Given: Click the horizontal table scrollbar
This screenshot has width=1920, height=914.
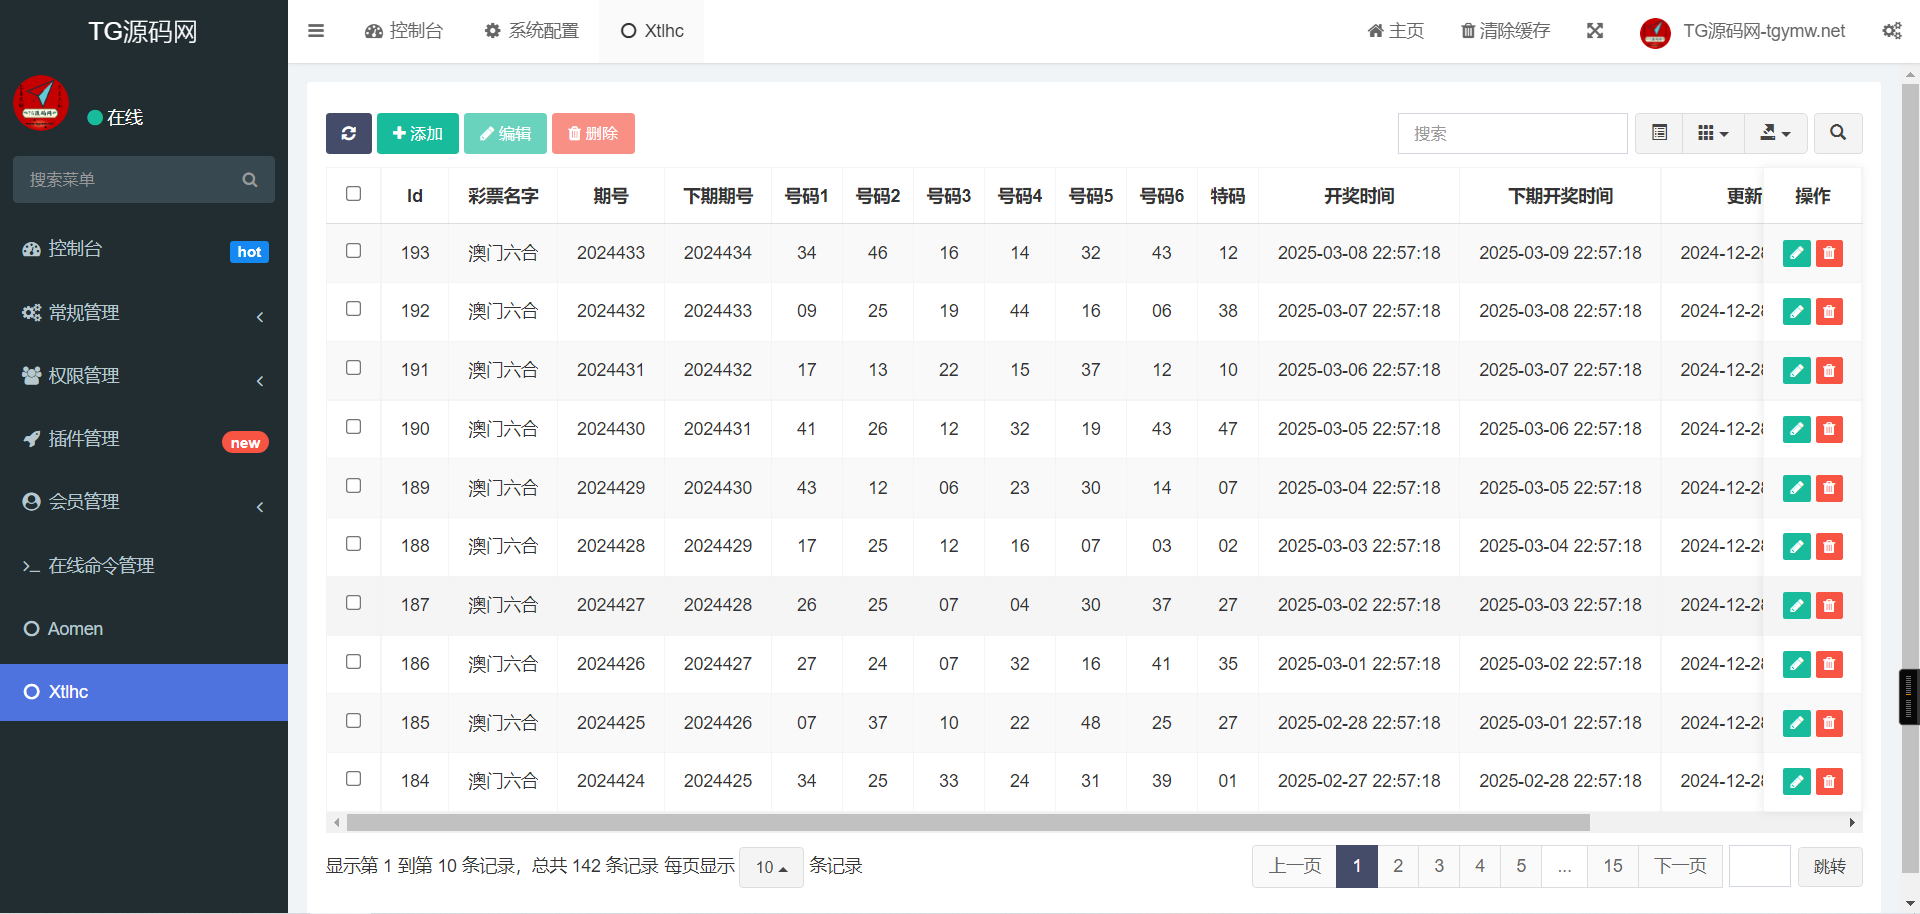Looking at the screenshot, I should [967, 822].
